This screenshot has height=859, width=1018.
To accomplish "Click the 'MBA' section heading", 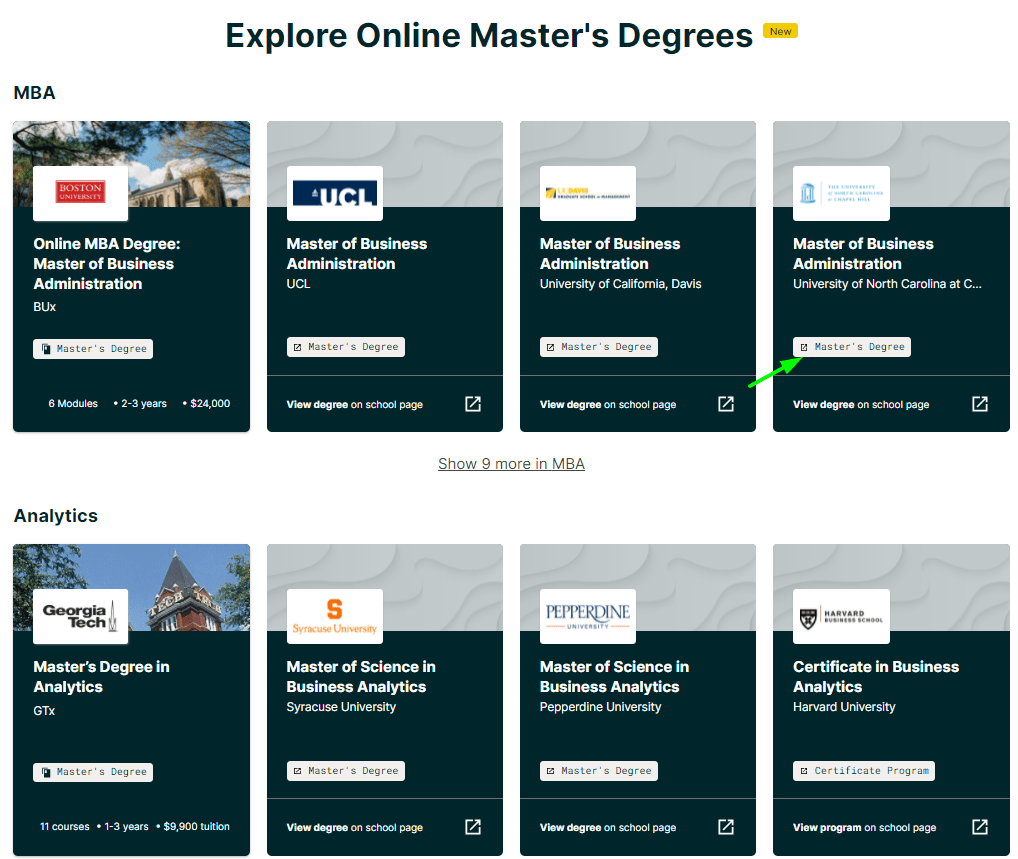I will click(34, 93).
